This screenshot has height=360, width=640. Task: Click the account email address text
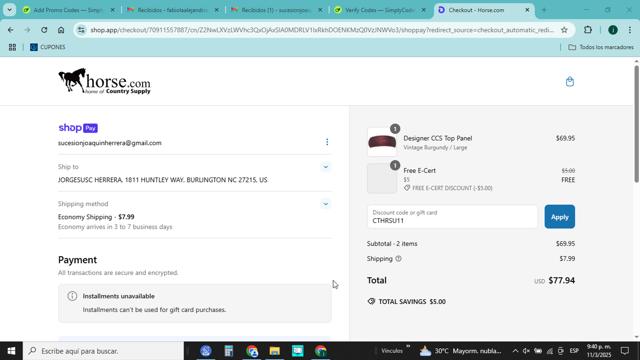pyautogui.click(x=110, y=143)
